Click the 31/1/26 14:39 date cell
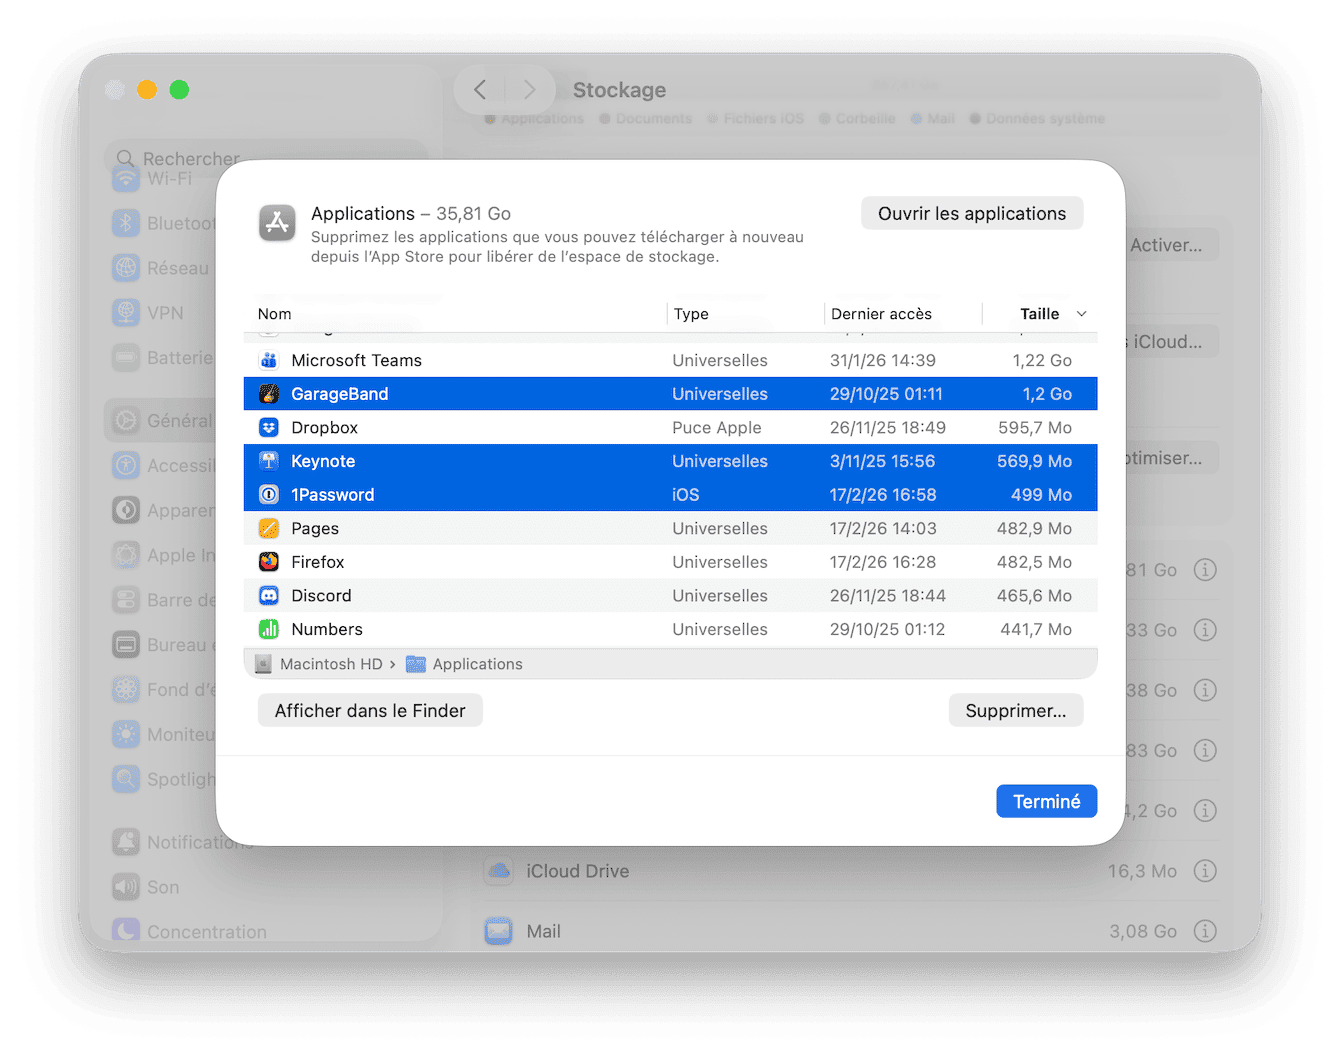This screenshot has height=1056, width=1340. [882, 360]
